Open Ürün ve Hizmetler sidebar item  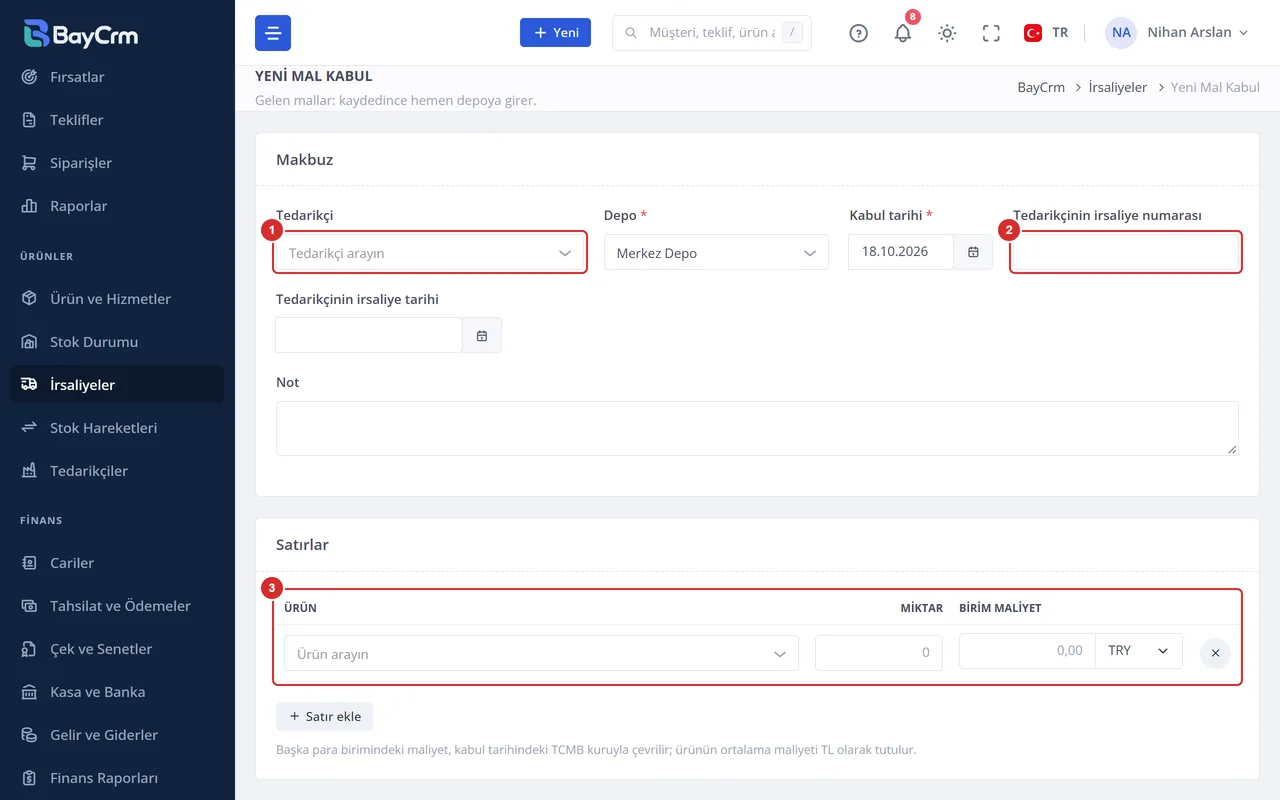click(117, 299)
